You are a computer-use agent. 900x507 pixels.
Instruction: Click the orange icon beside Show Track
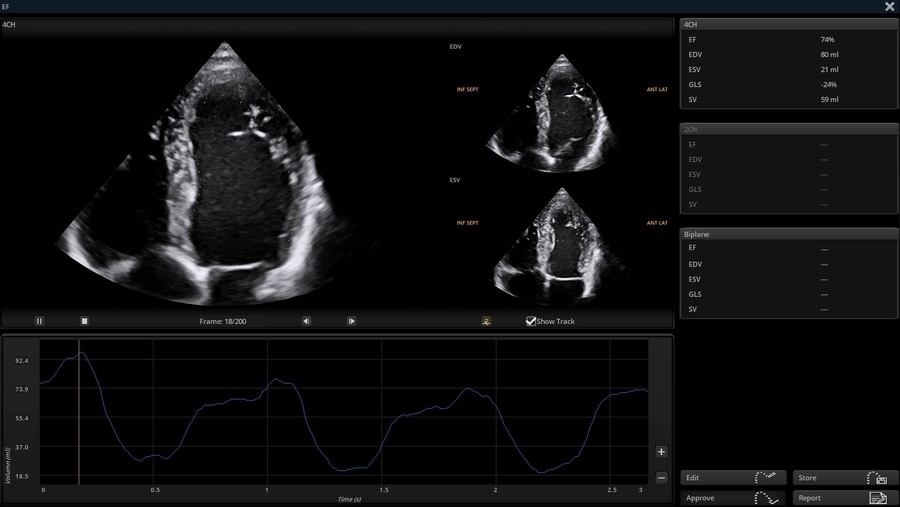[x=486, y=321]
